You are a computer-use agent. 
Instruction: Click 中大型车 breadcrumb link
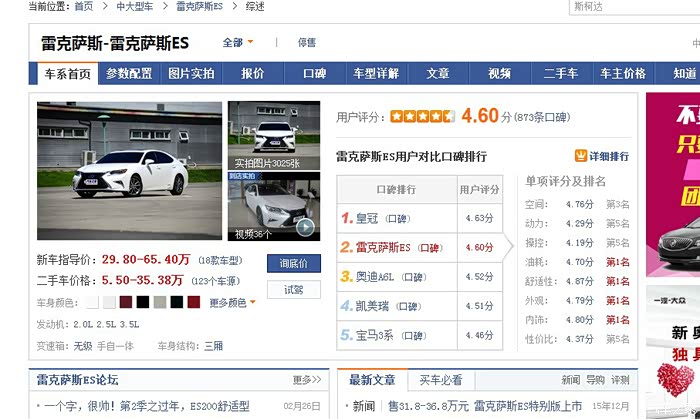click(134, 6)
